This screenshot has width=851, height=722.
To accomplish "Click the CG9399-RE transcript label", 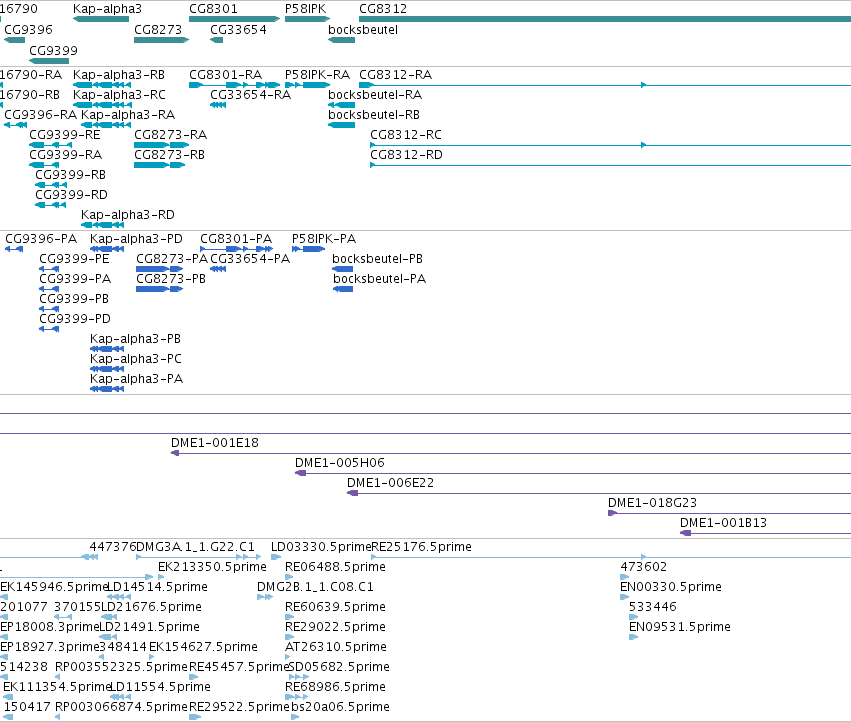I will [65, 134].
